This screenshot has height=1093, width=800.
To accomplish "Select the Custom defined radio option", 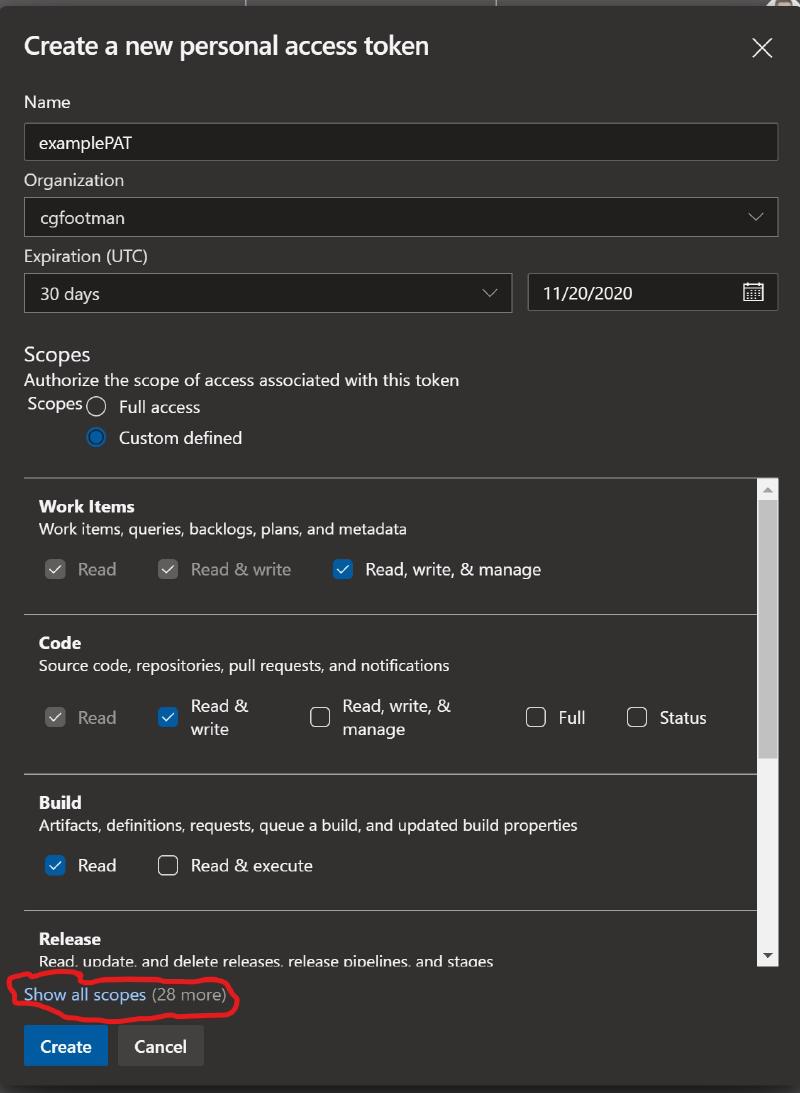I will pos(96,438).
